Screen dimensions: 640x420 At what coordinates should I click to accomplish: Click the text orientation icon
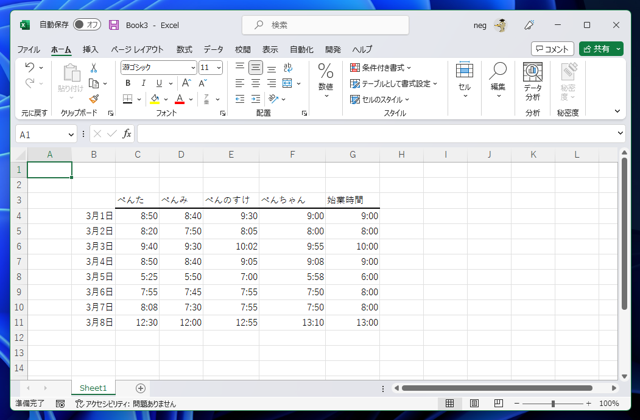[288, 67]
